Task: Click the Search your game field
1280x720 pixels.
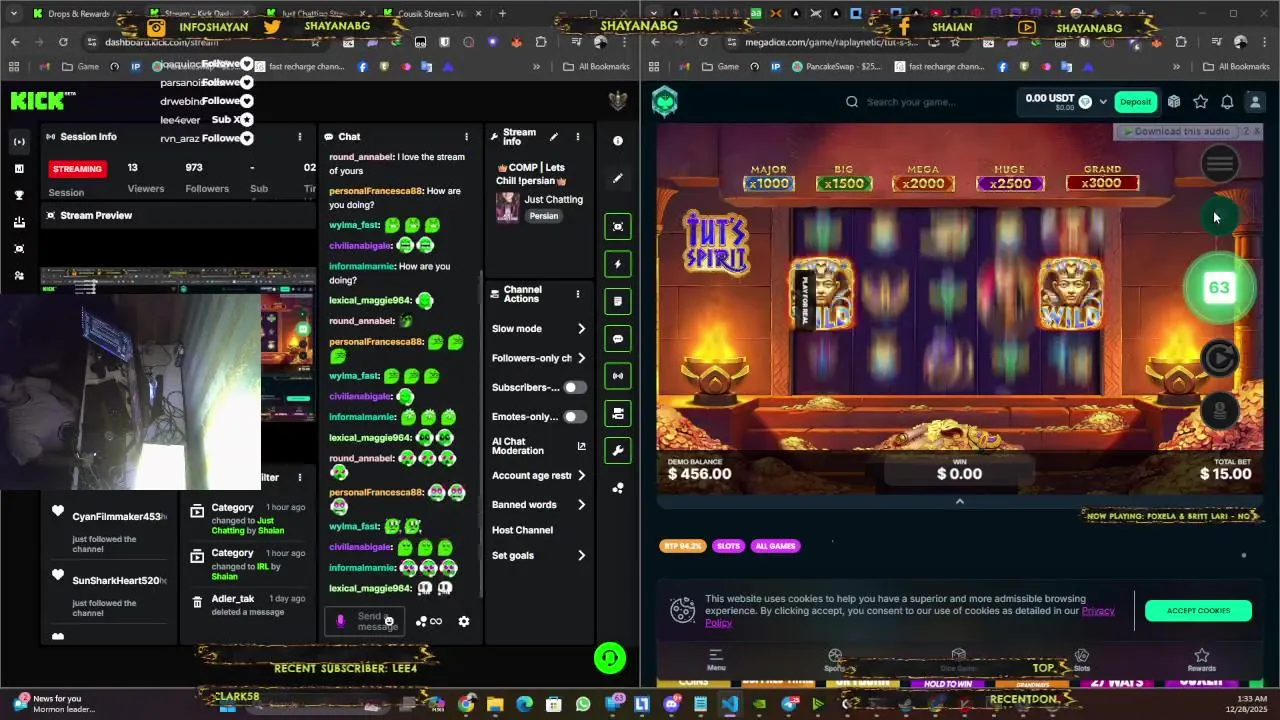Action: (x=910, y=102)
